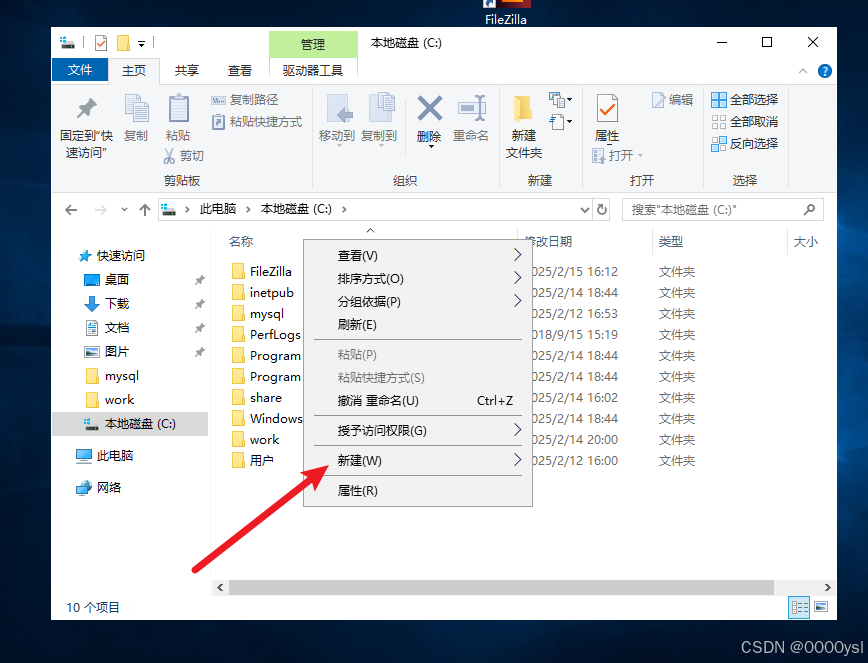The width and height of the screenshot is (868, 663).
Task: Open the New item dropdown in ribbon
Action: 561,100
